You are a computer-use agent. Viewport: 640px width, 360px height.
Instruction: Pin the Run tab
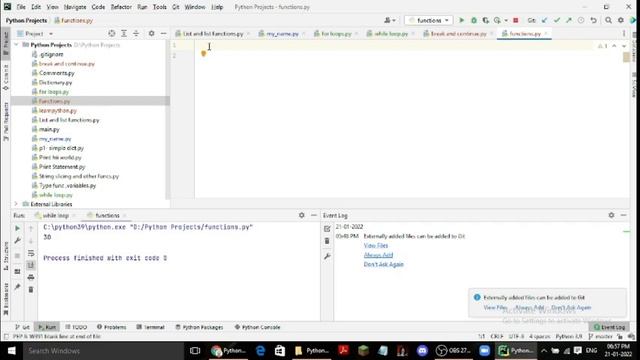[18, 287]
